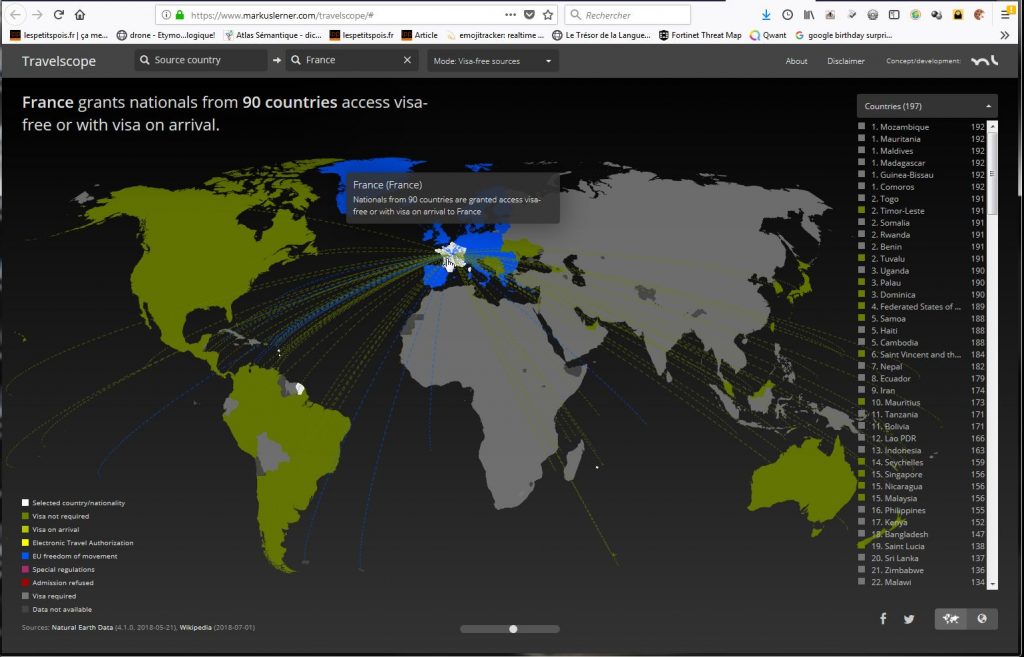Open Firefox downloads panel
The width and height of the screenshot is (1024, 657).
coord(766,15)
